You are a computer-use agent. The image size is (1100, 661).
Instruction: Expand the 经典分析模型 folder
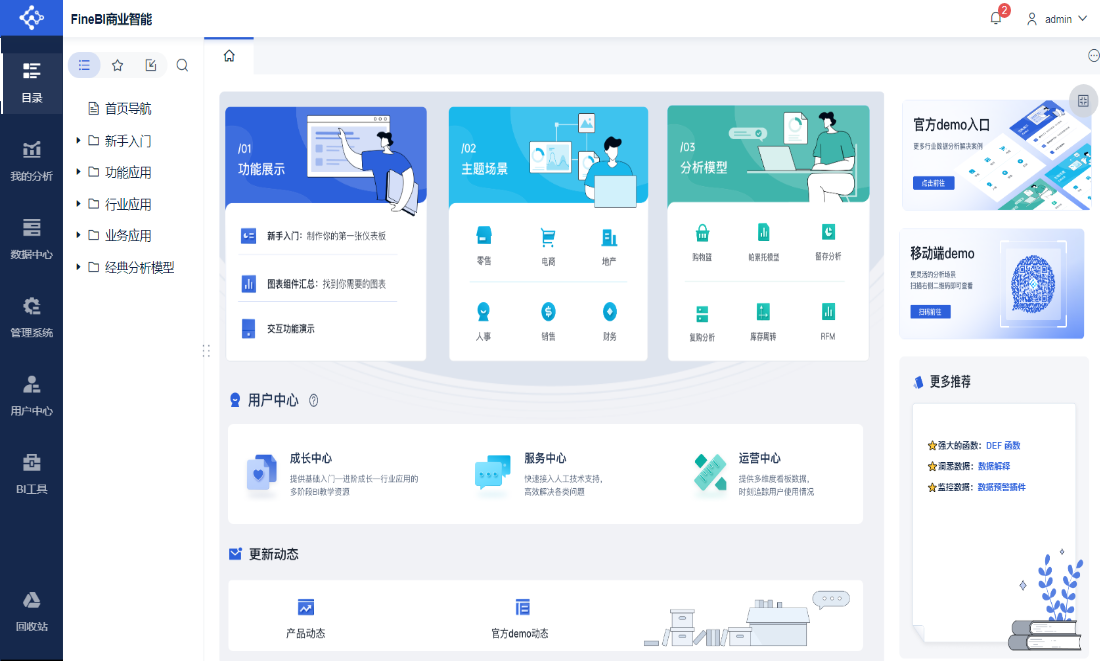click(x=79, y=267)
